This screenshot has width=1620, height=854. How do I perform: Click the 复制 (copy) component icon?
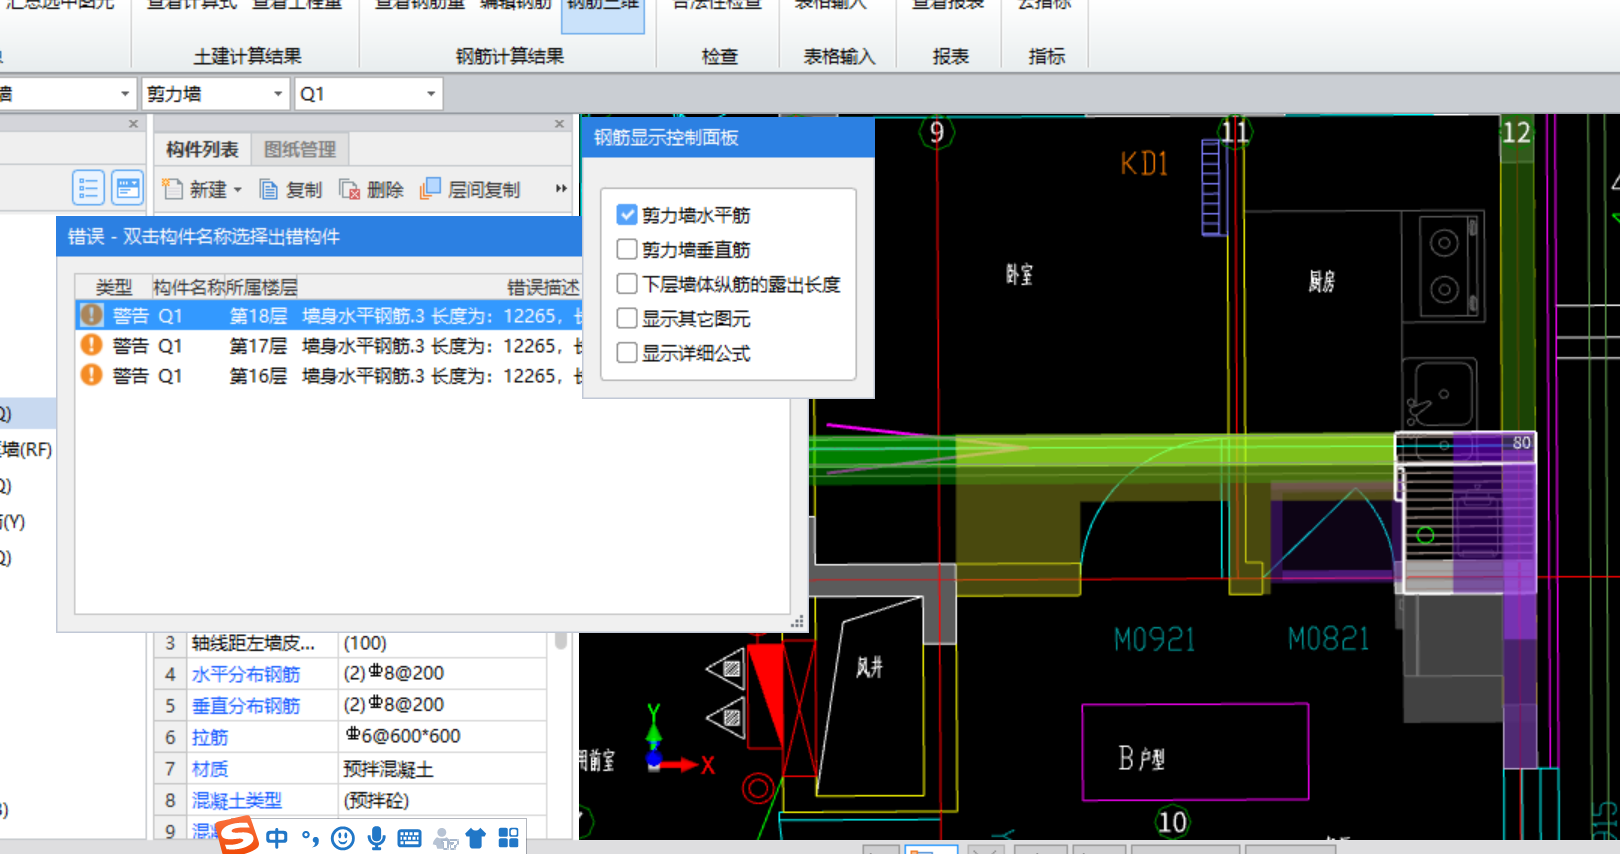pyautogui.click(x=269, y=189)
